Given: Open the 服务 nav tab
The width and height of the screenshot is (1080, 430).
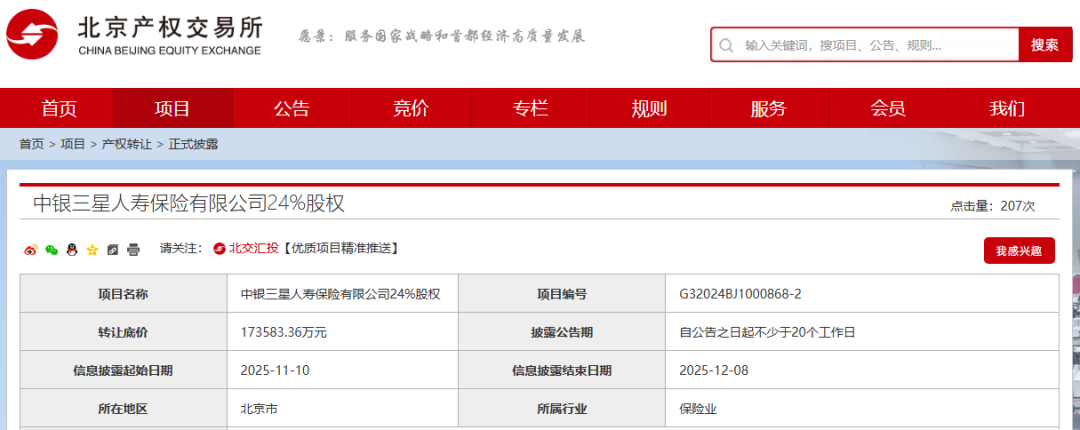Looking at the screenshot, I should [x=769, y=108].
